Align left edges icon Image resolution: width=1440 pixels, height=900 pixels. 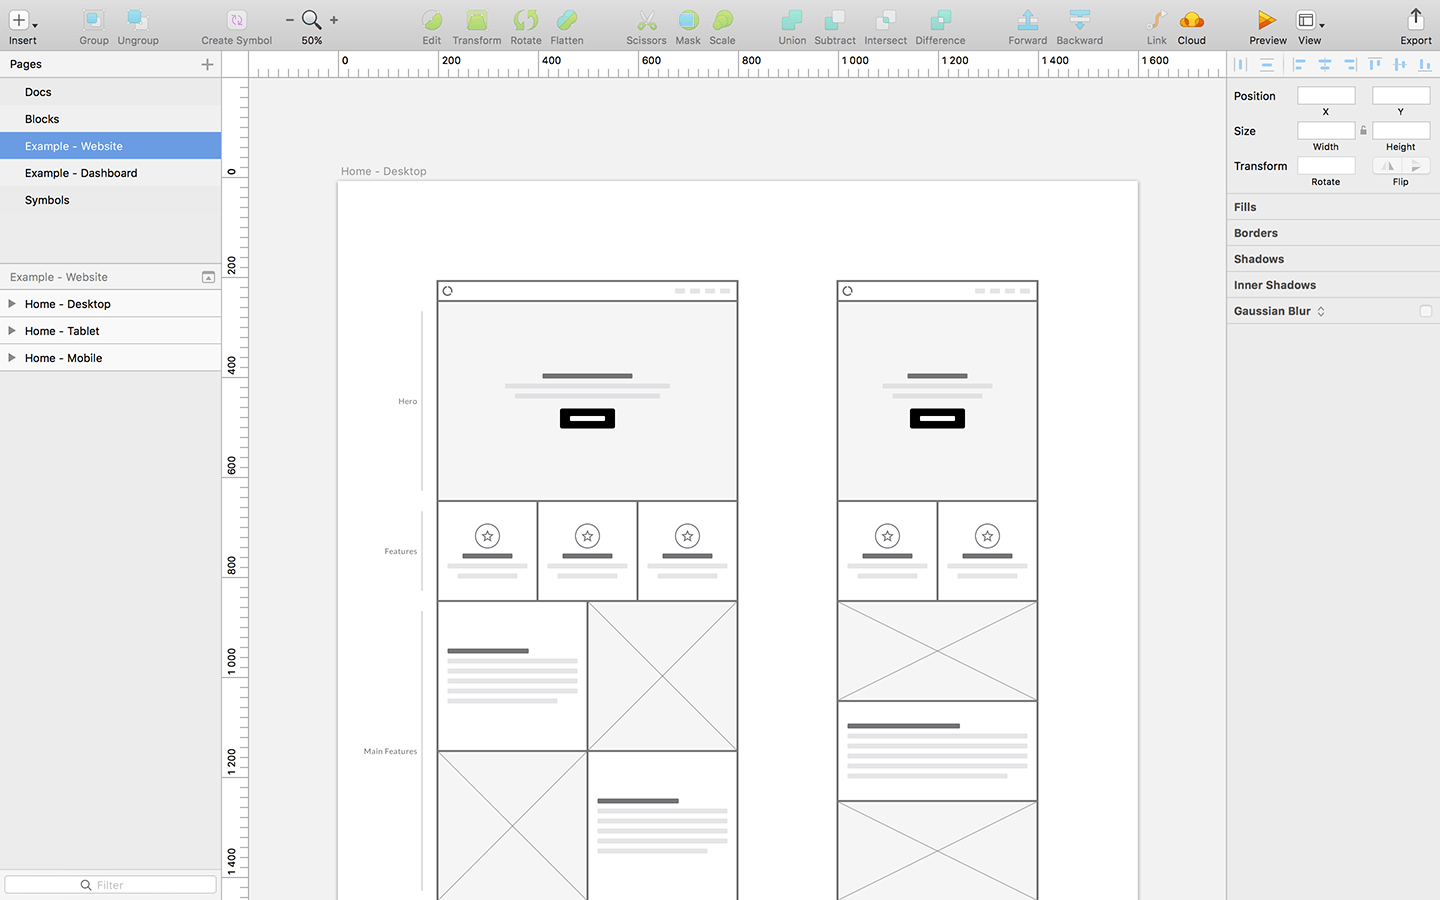pos(1299,64)
